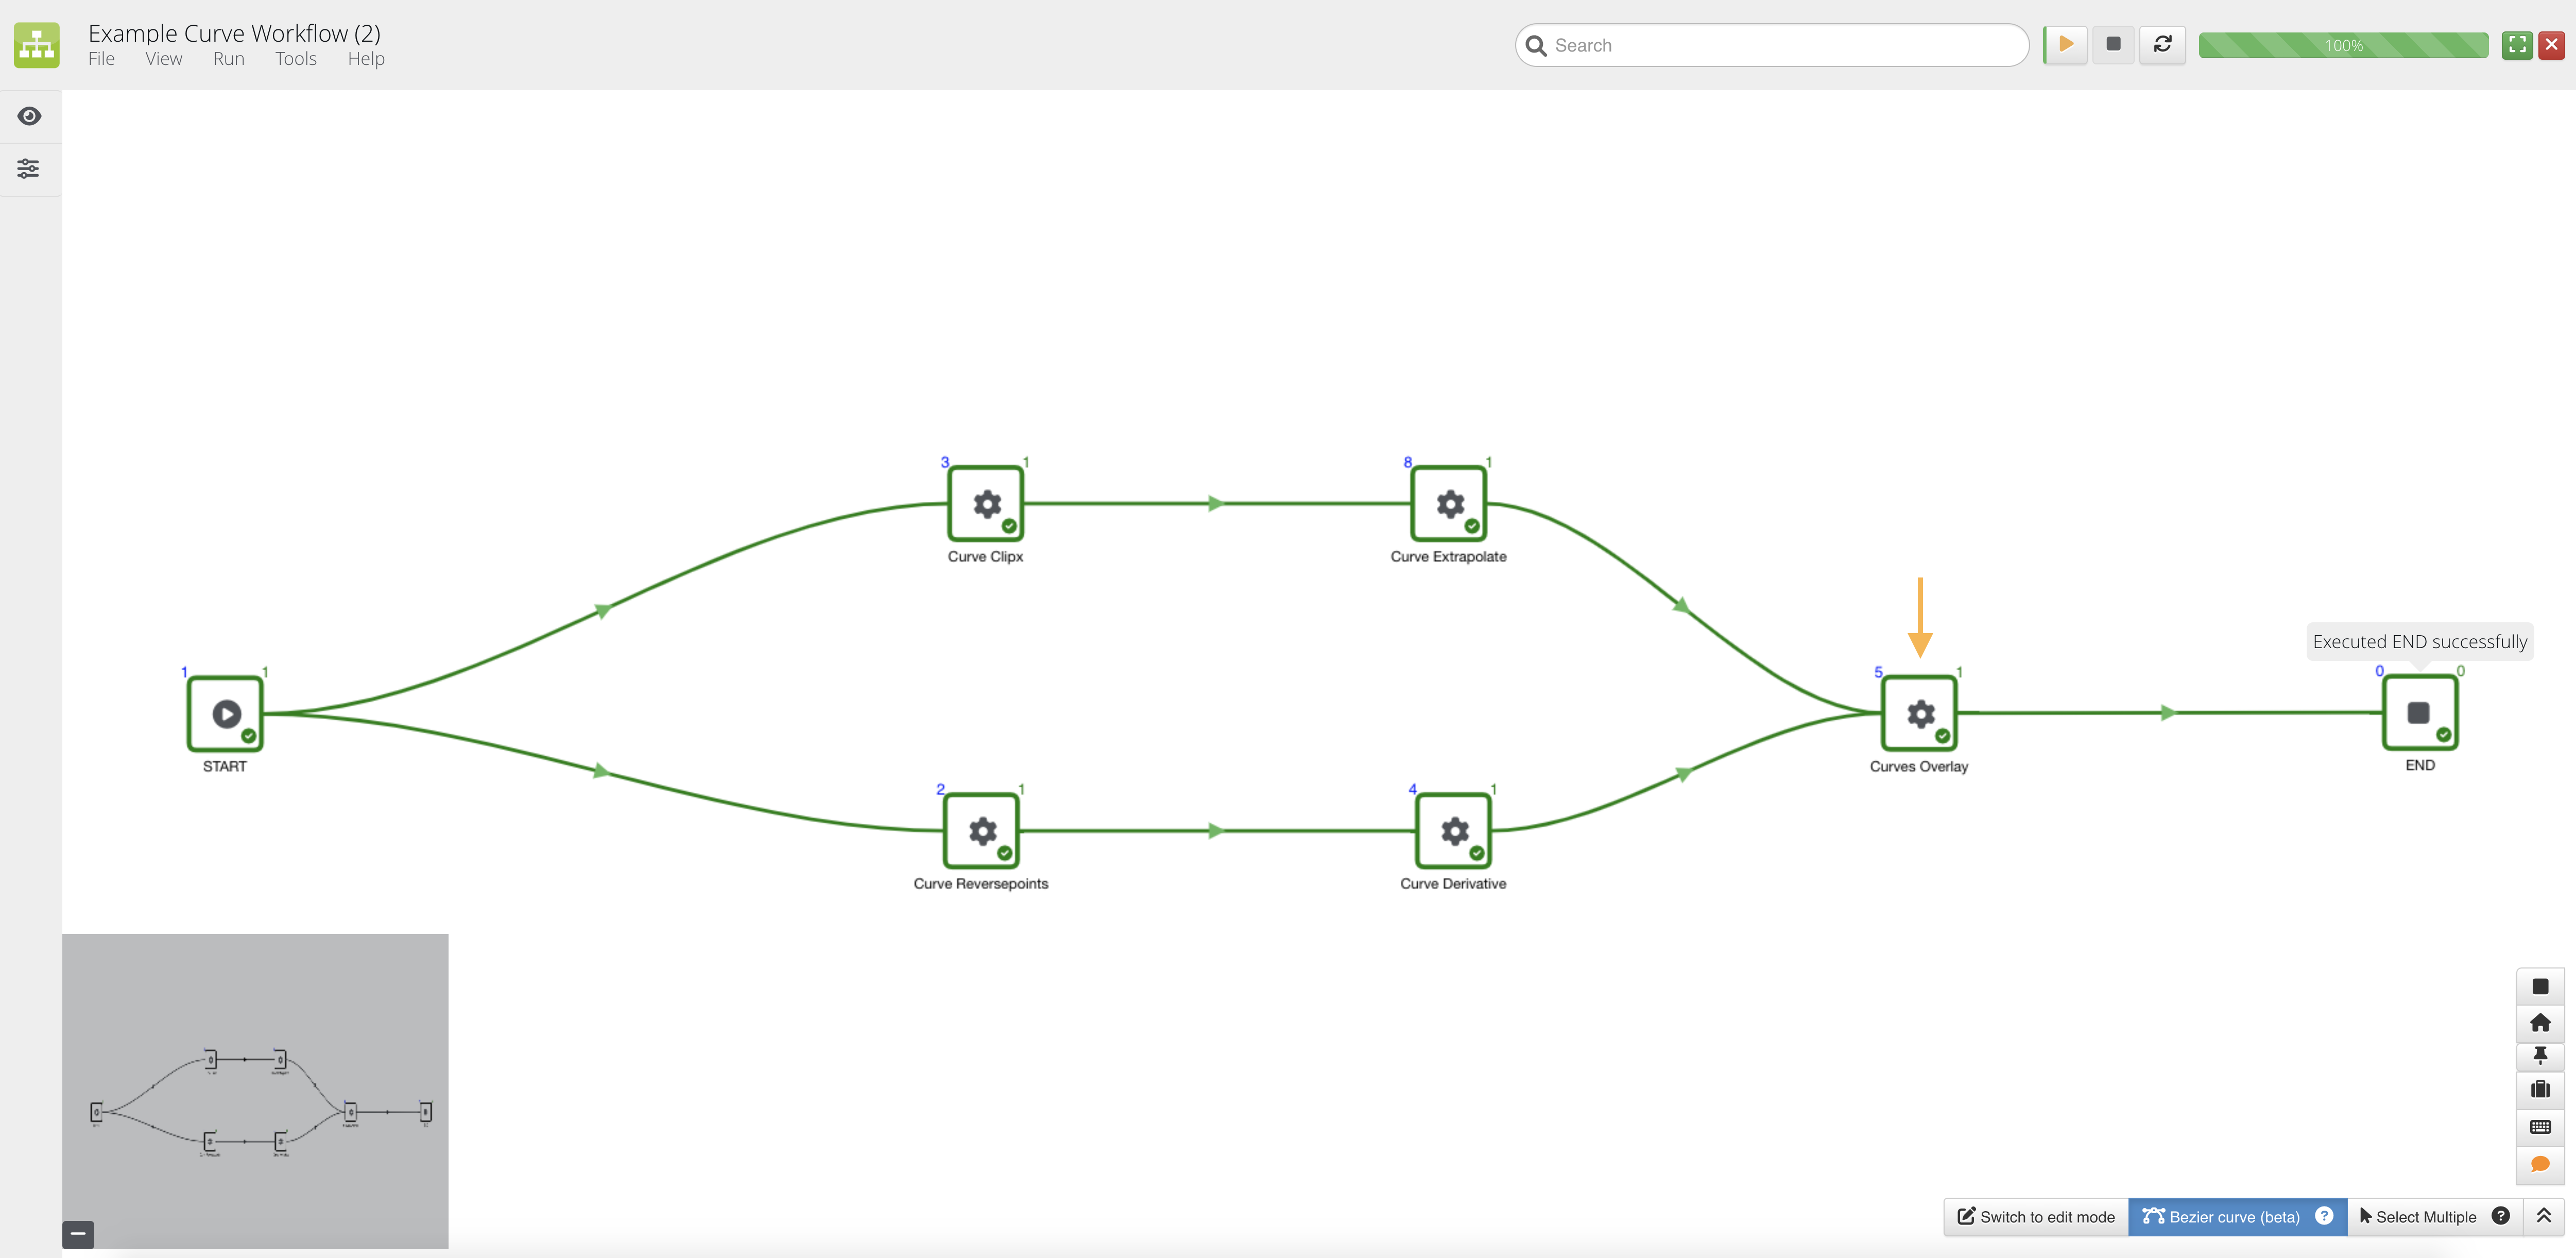
Task: Click the square stop icon in right toolbar
Action: pyautogui.click(x=2540, y=986)
